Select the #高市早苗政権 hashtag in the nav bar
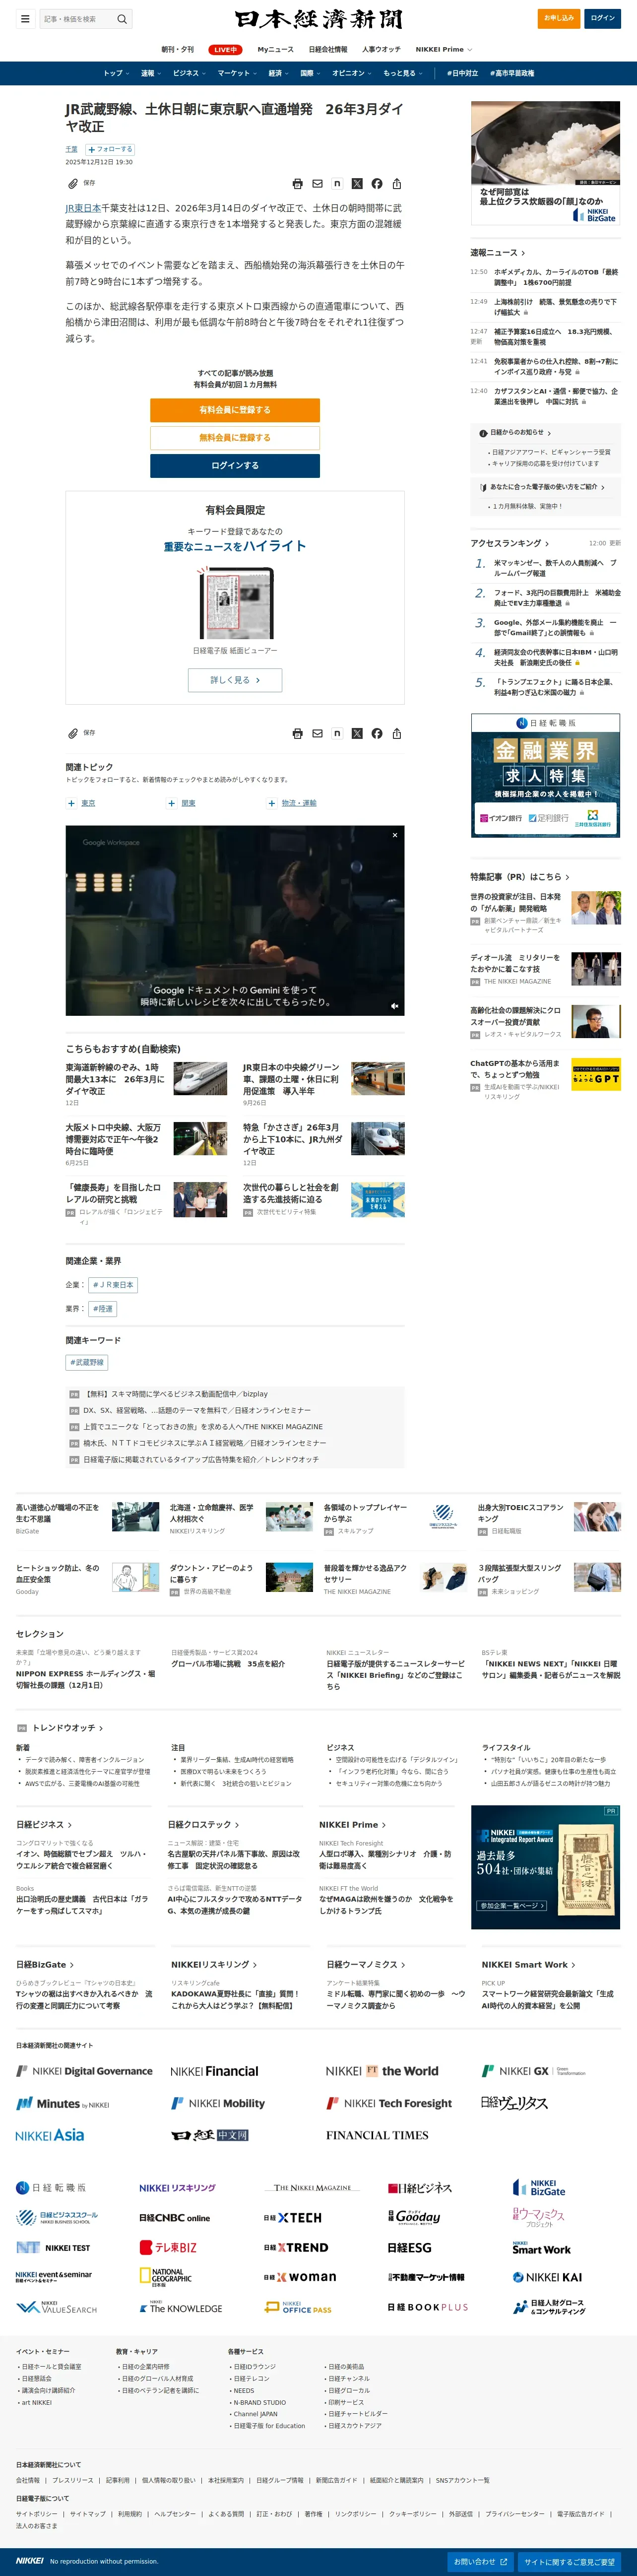The height and width of the screenshot is (2576, 637). 512,73
